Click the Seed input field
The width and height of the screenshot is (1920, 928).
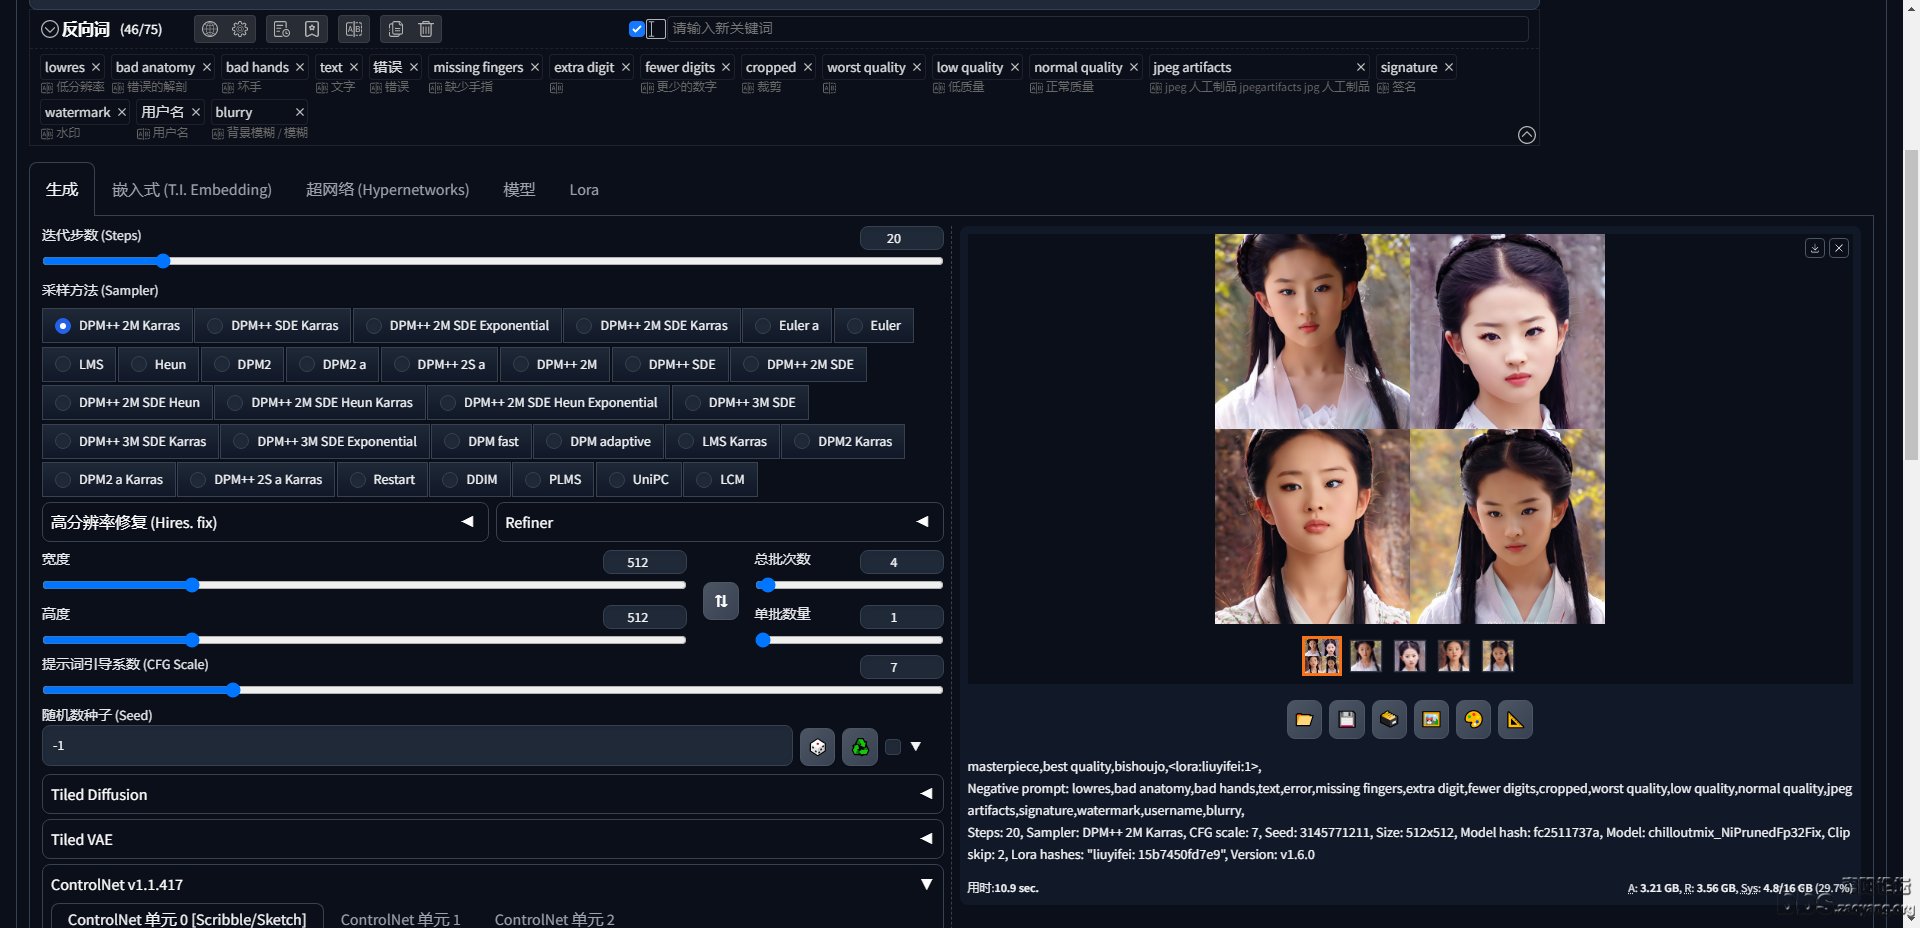417,746
